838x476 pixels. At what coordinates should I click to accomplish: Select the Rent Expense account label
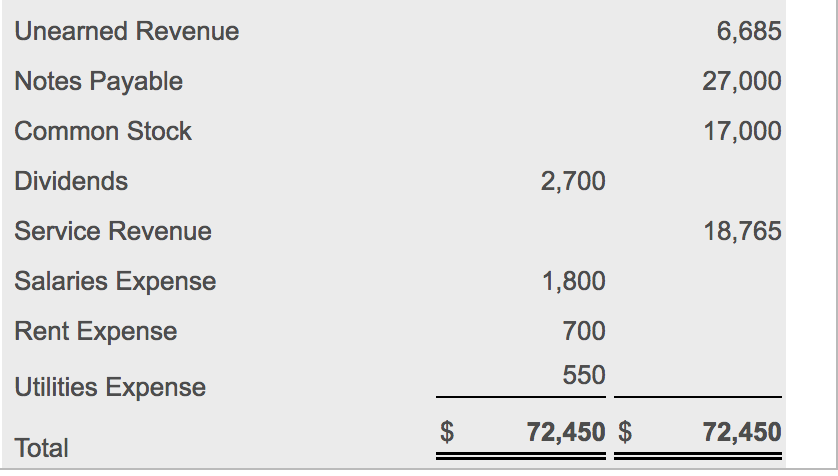(96, 332)
